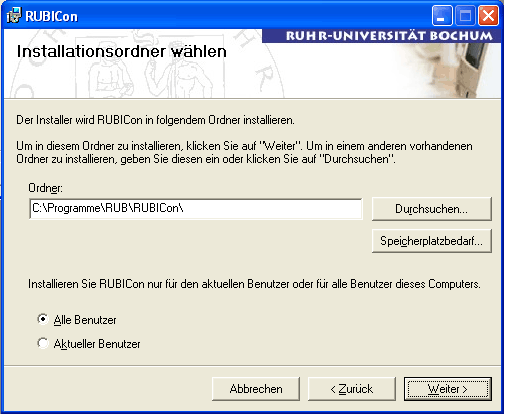Image resolution: width=505 pixels, height=415 pixels.
Task: Close the RUBICon installer window
Action: 488,16
